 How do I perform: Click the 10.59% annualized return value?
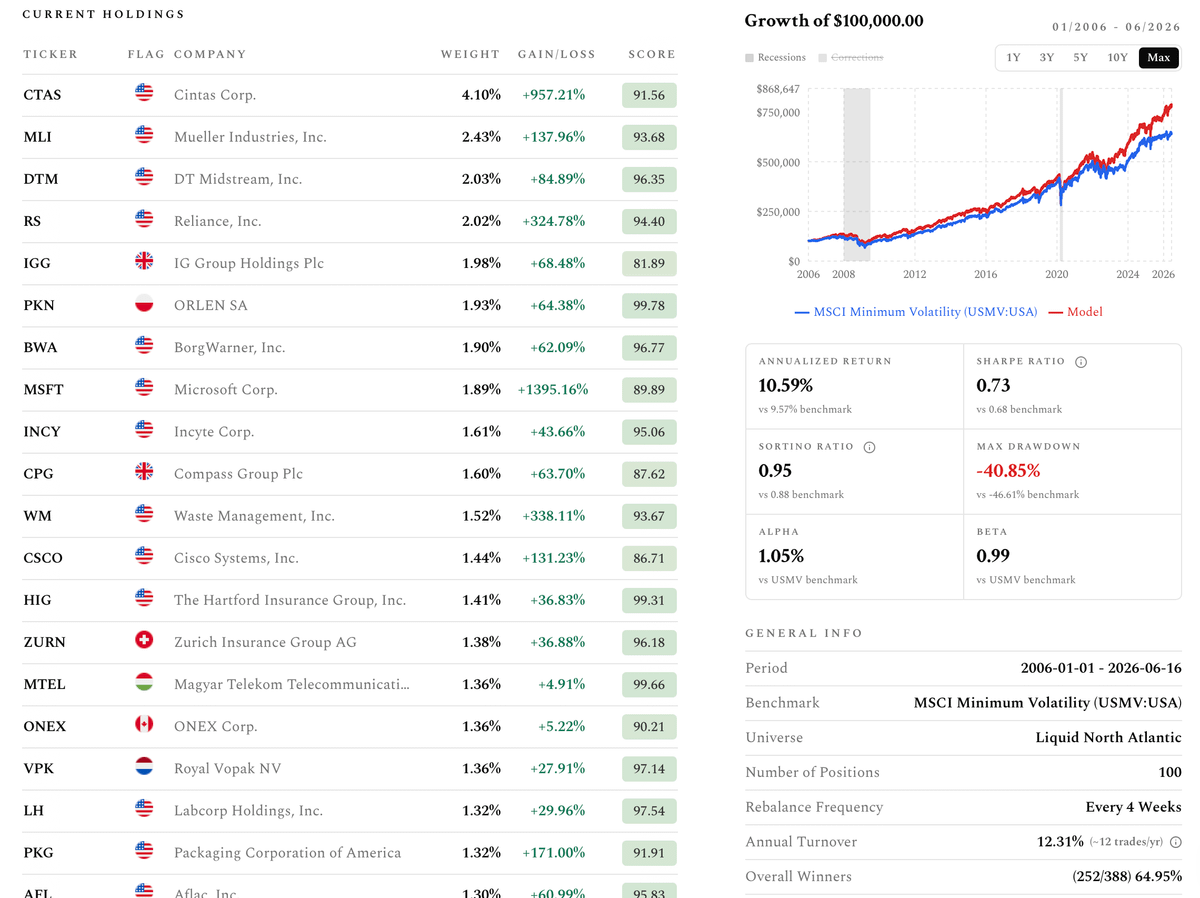pyautogui.click(x=786, y=385)
